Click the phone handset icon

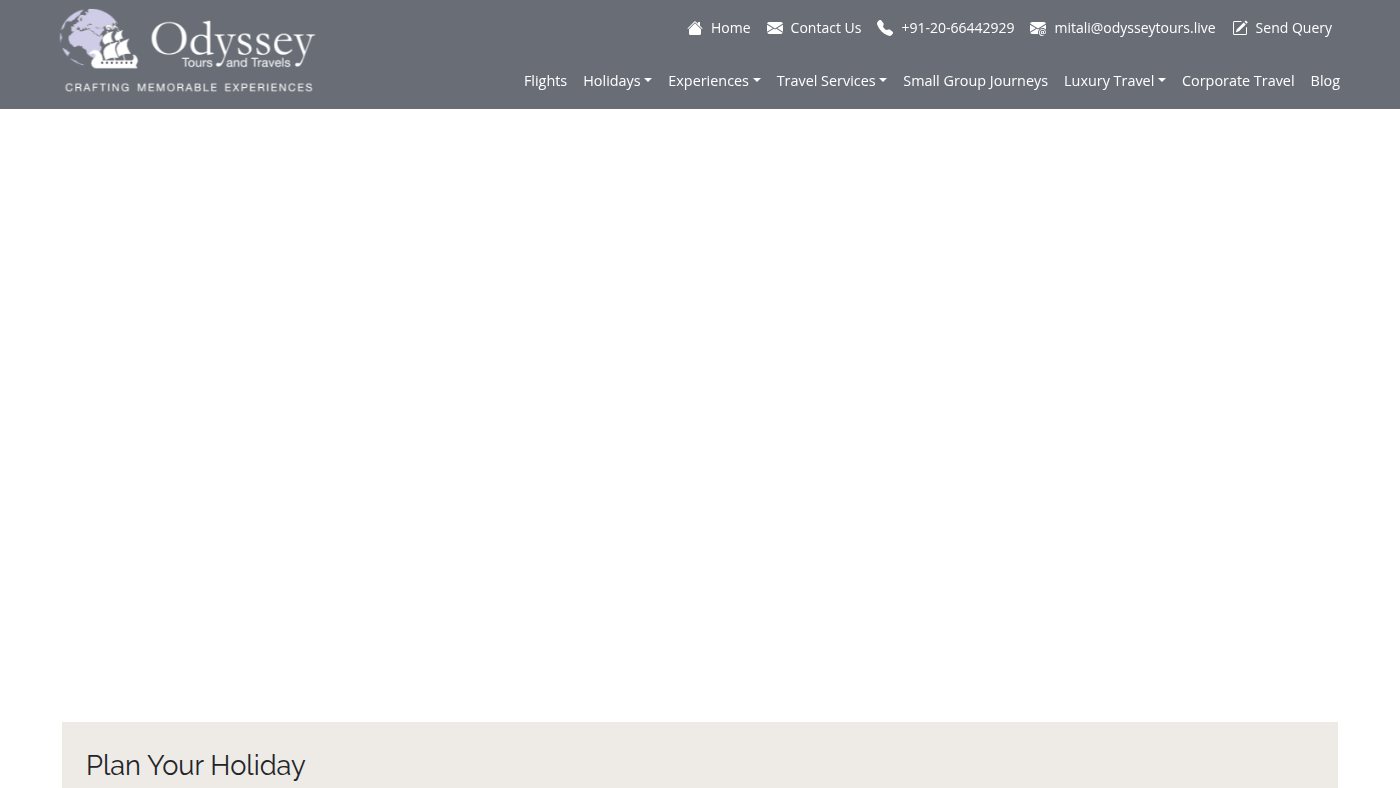(x=885, y=28)
